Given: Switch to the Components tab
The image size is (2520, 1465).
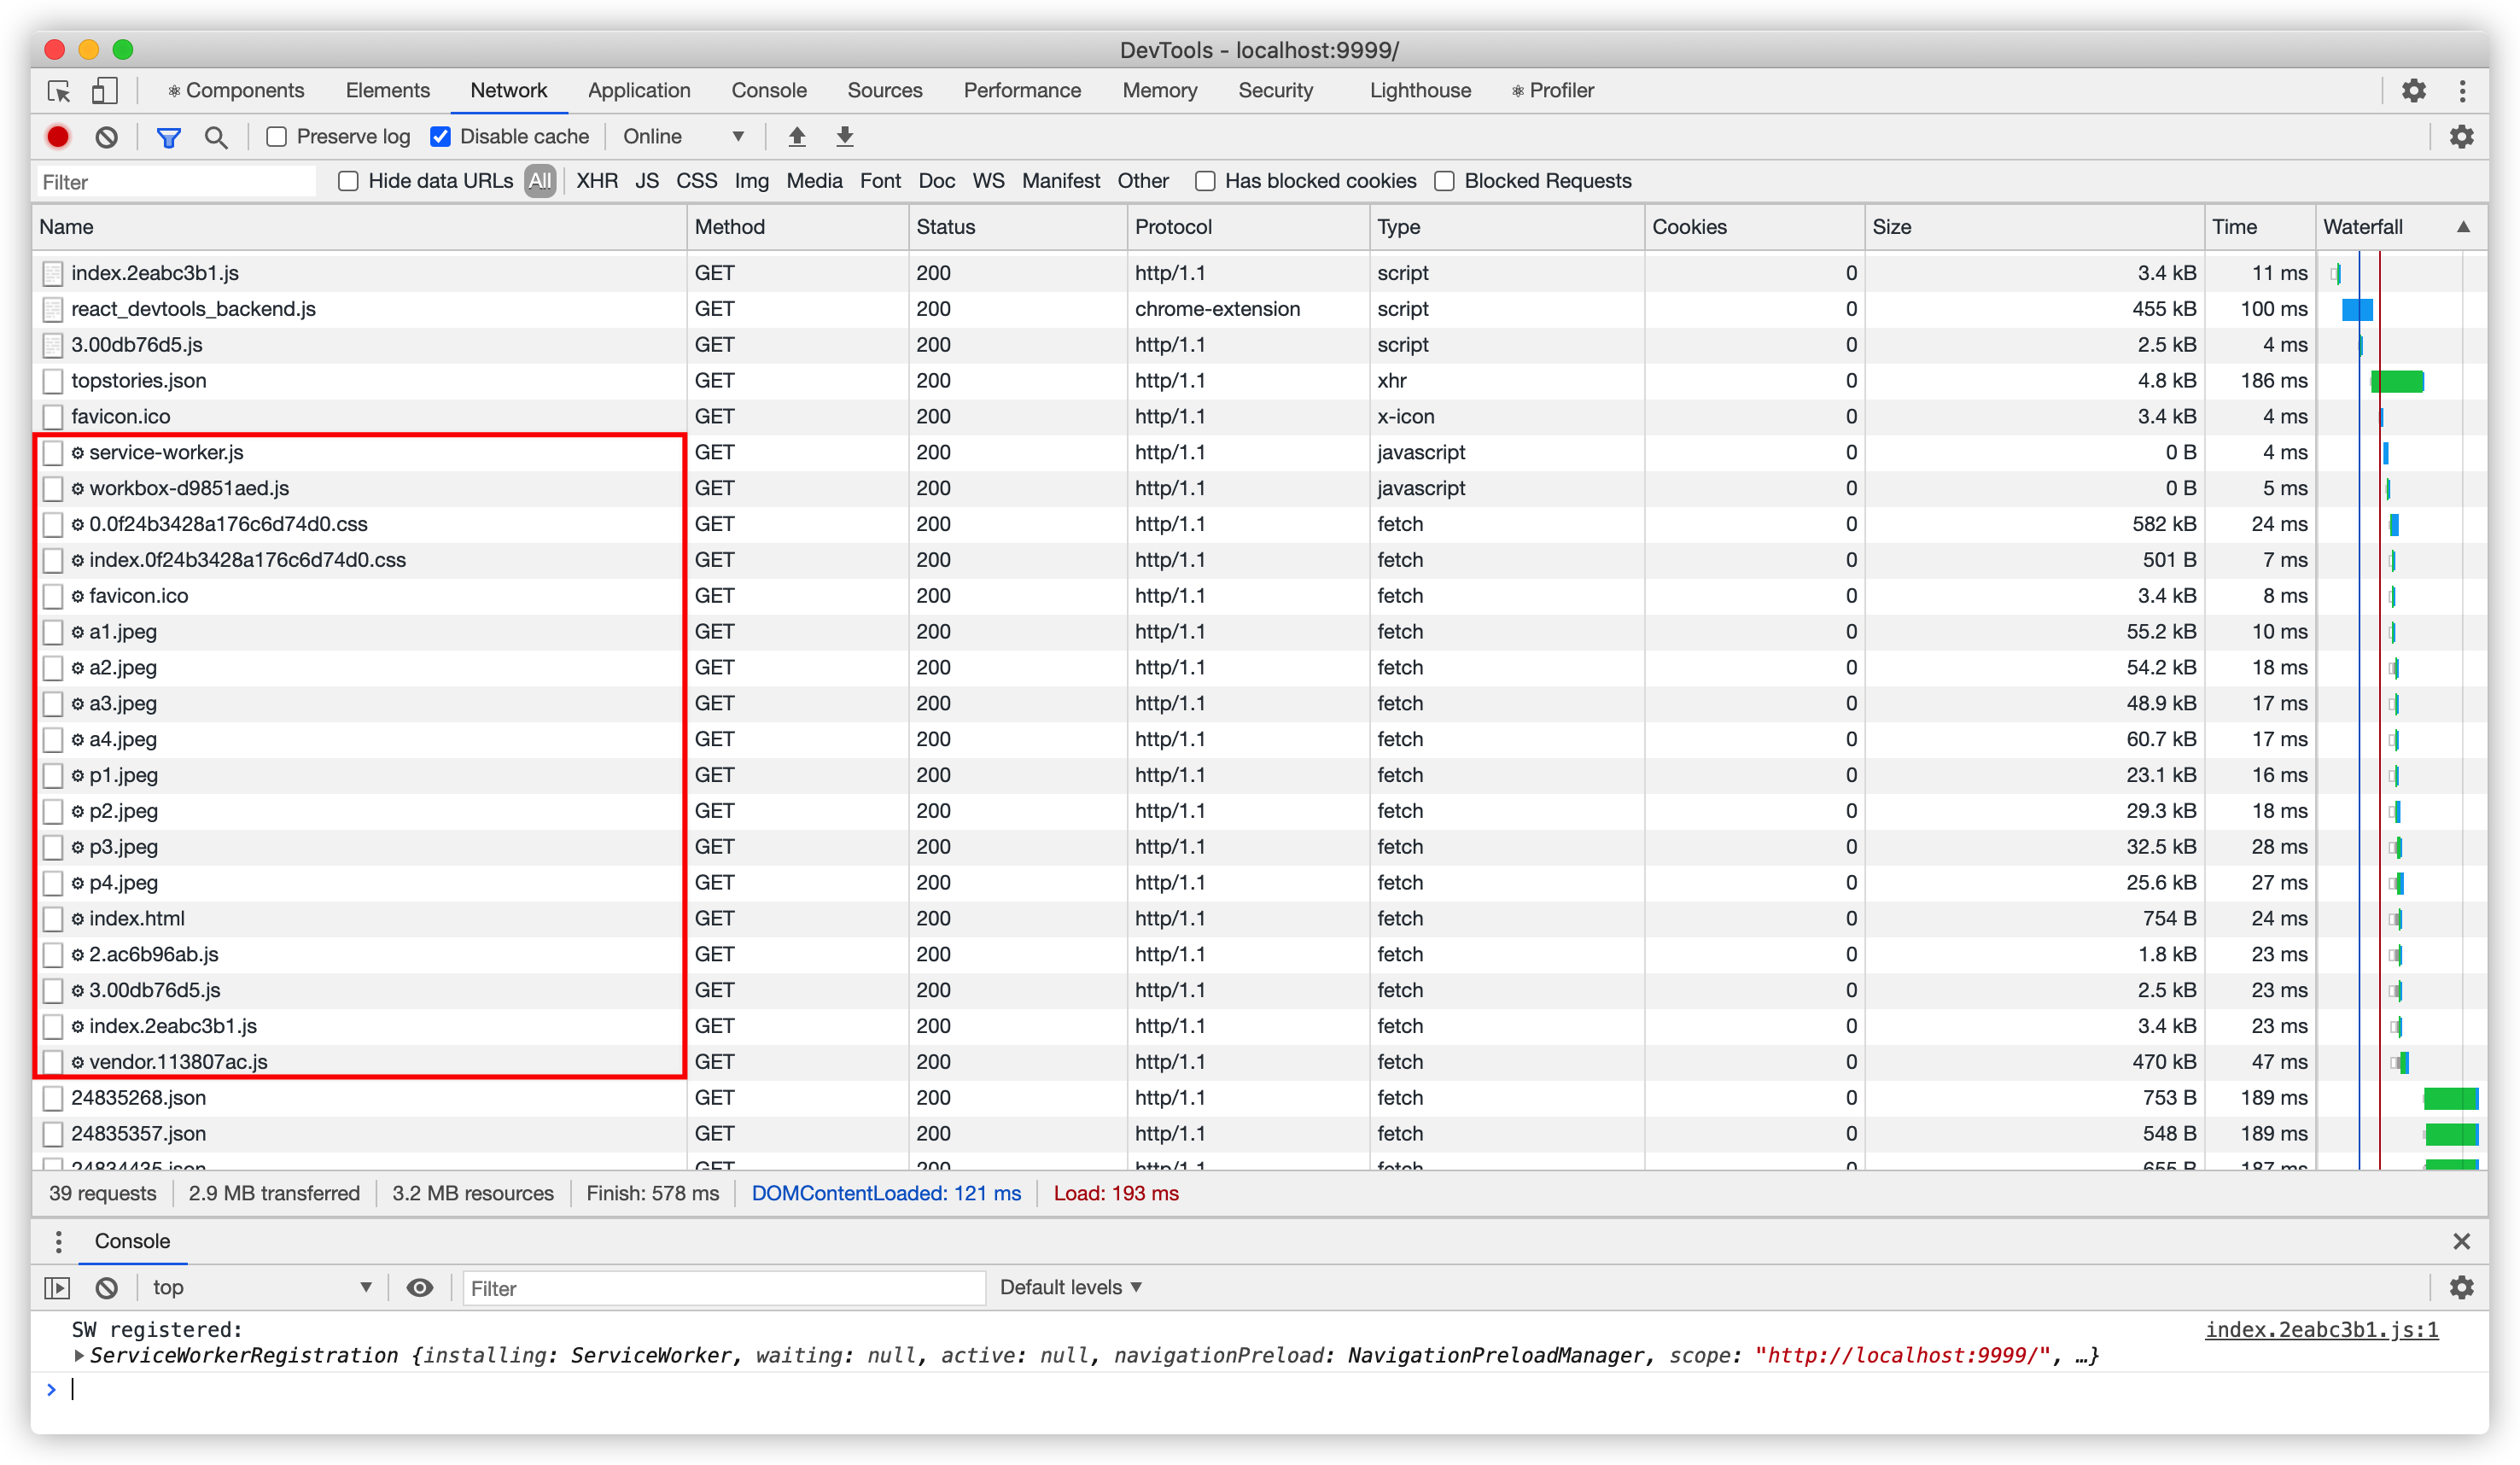Looking at the screenshot, I should tap(236, 91).
